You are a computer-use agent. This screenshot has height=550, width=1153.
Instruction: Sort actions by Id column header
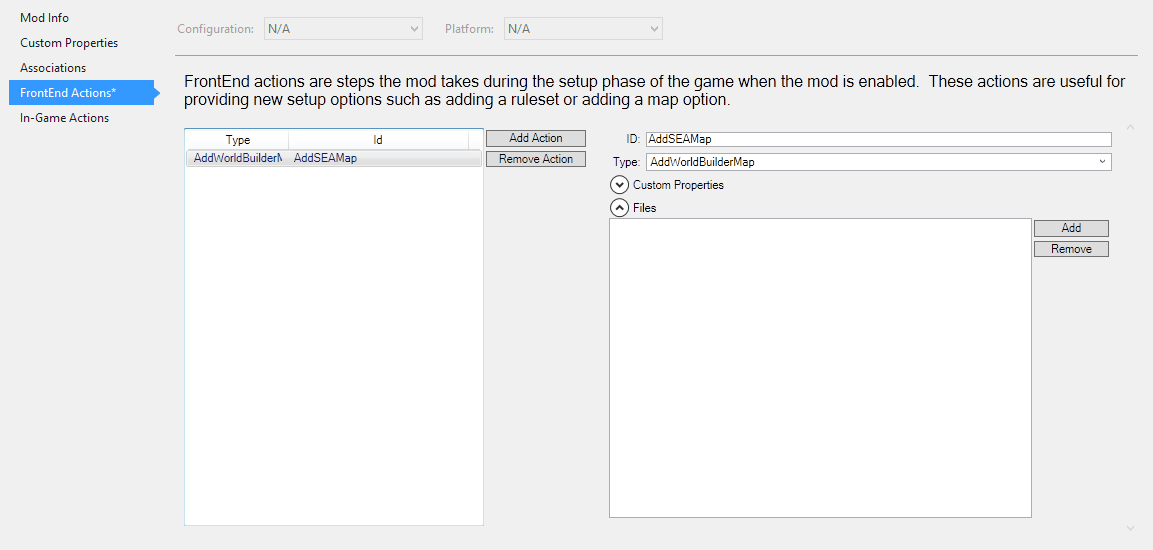tap(378, 140)
